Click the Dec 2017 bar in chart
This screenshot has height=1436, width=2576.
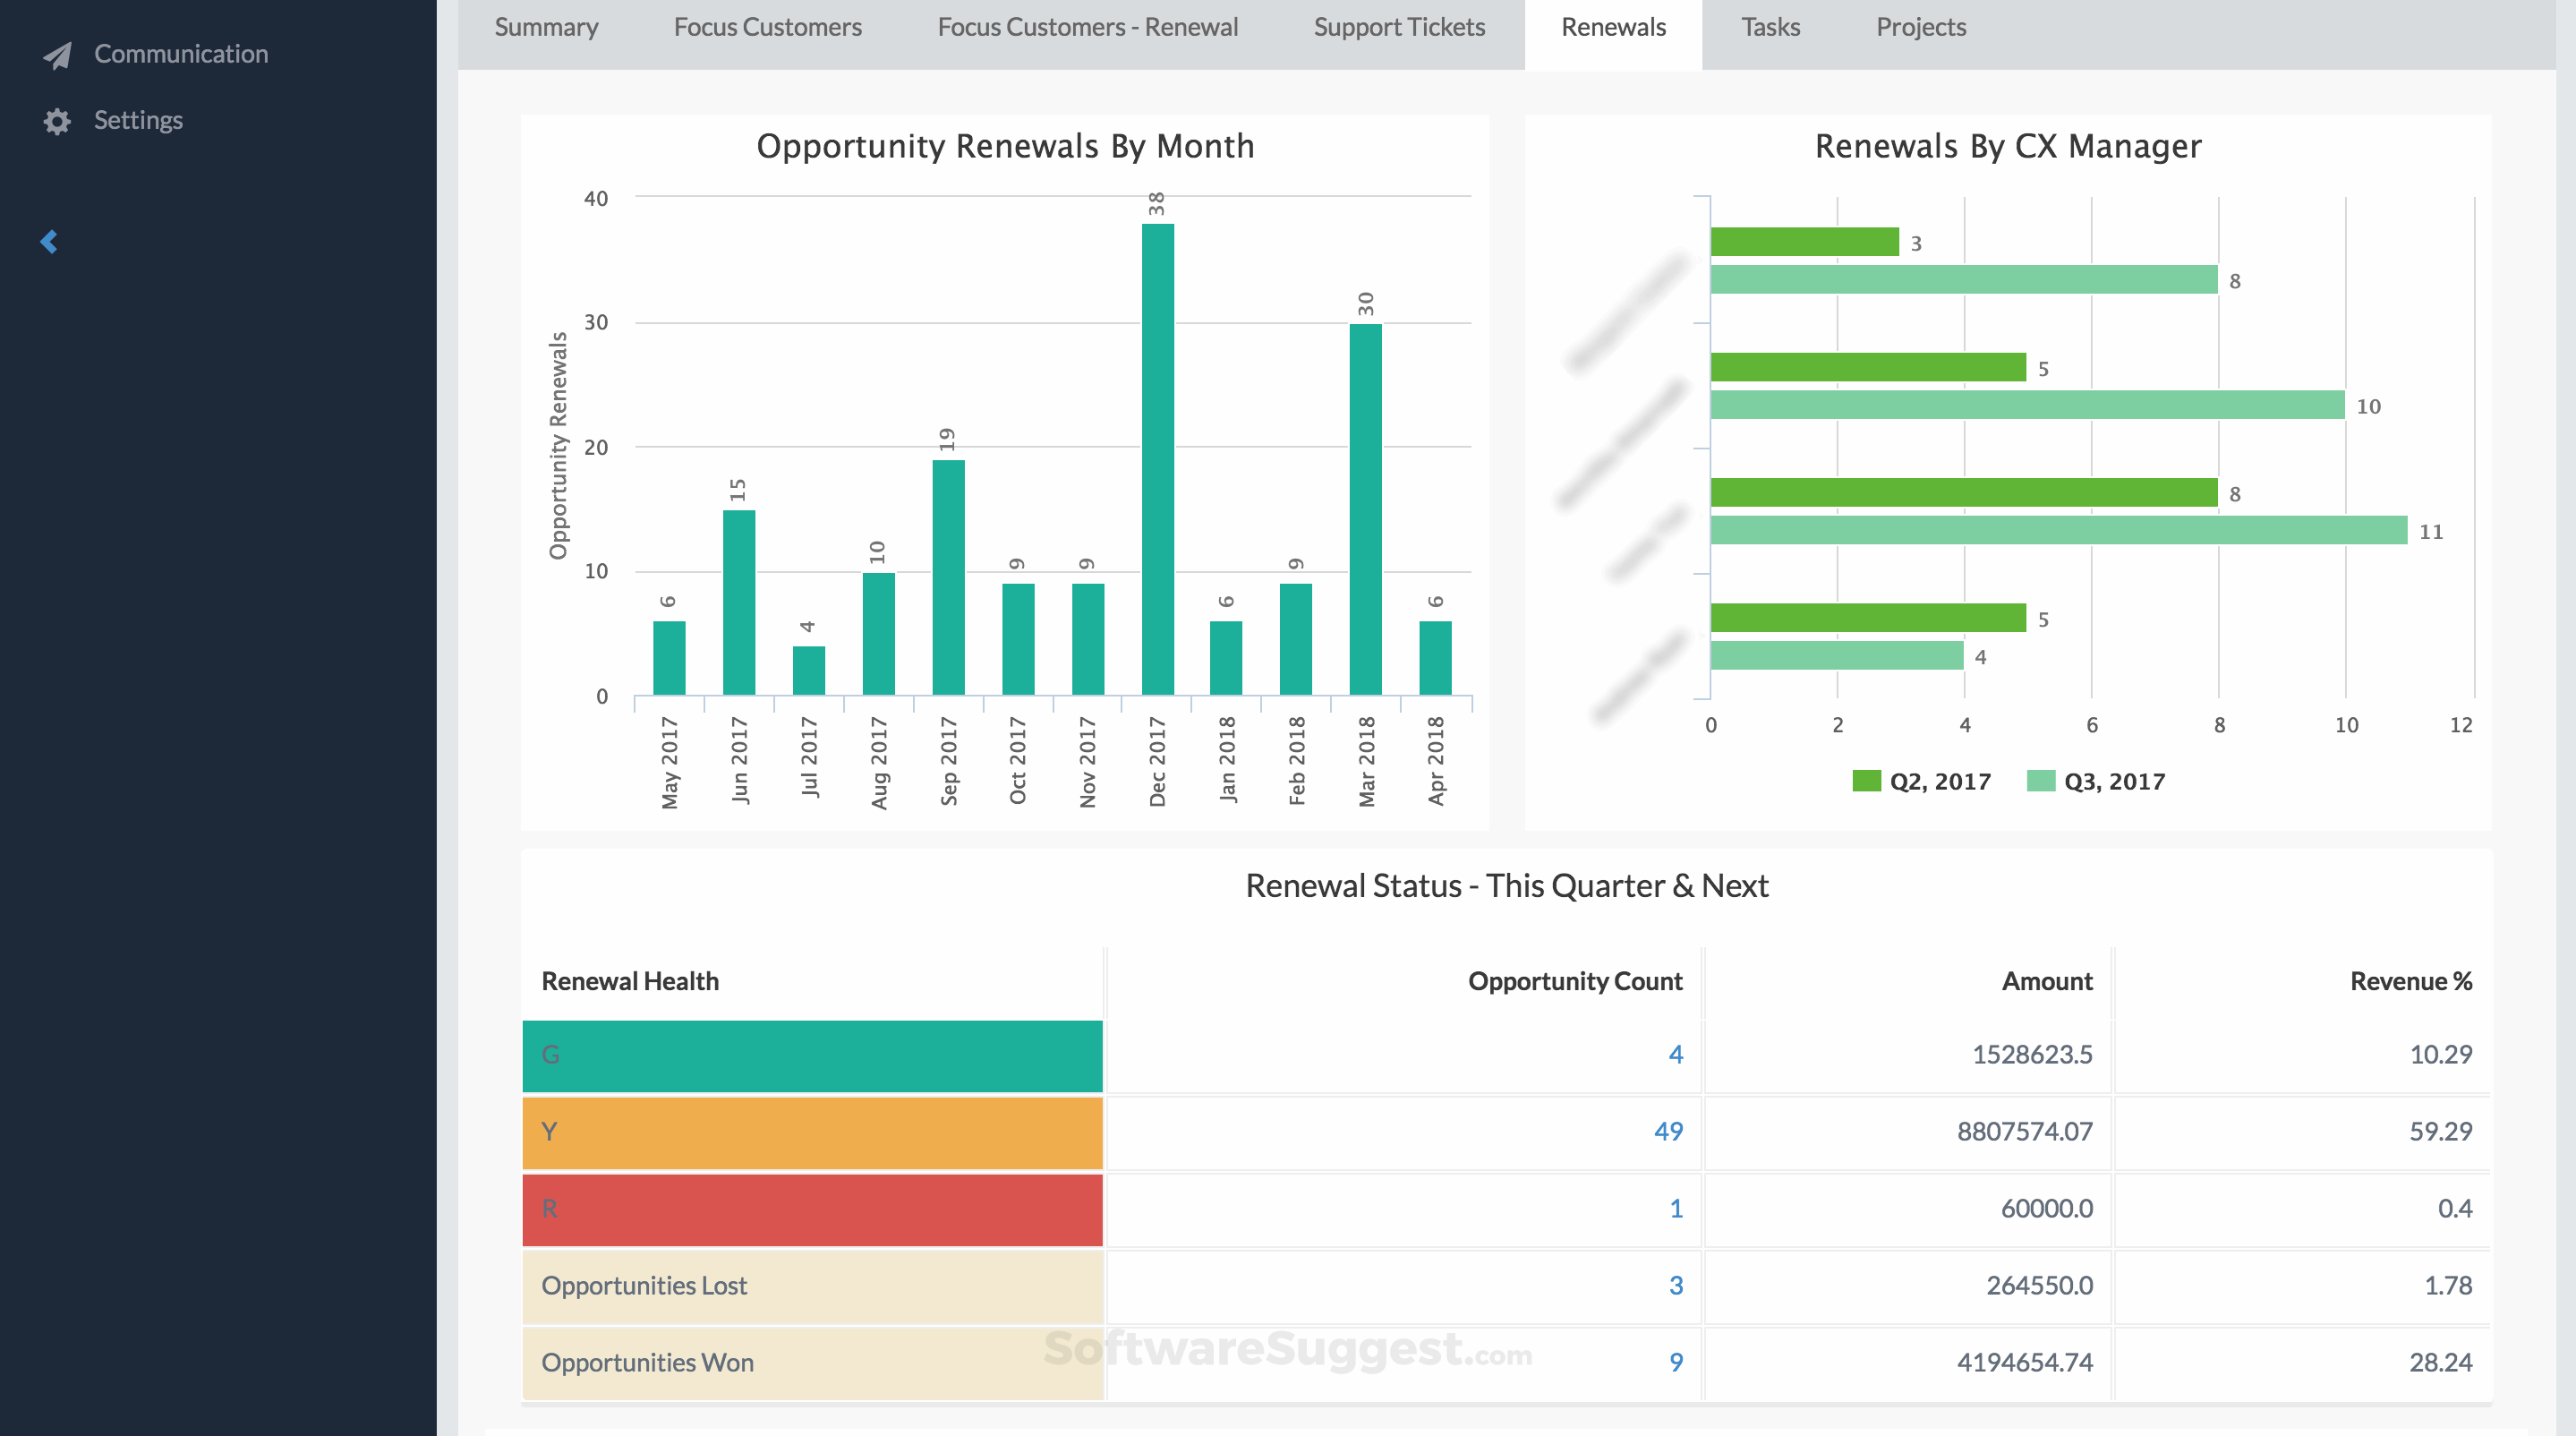click(x=1157, y=460)
